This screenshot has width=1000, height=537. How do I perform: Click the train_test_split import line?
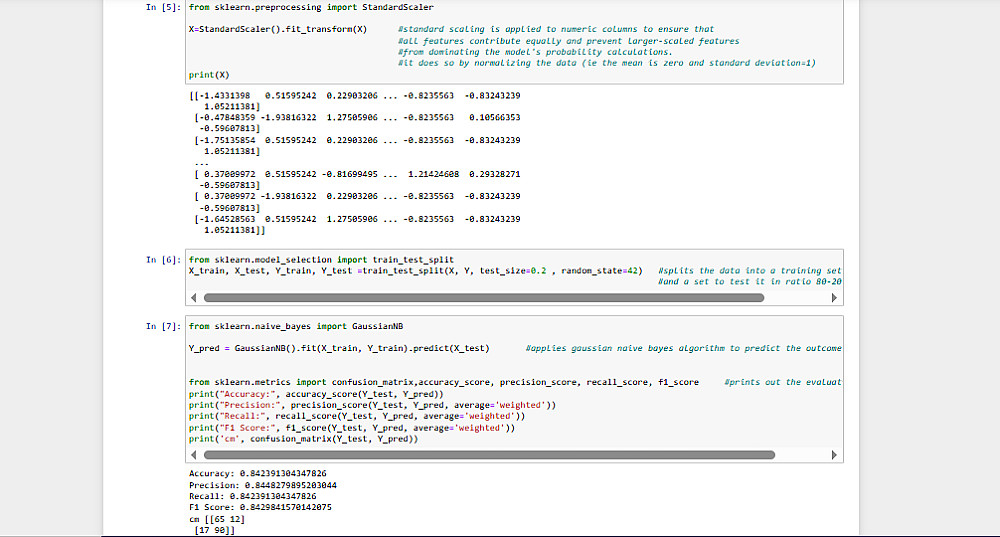click(x=321, y=260)
